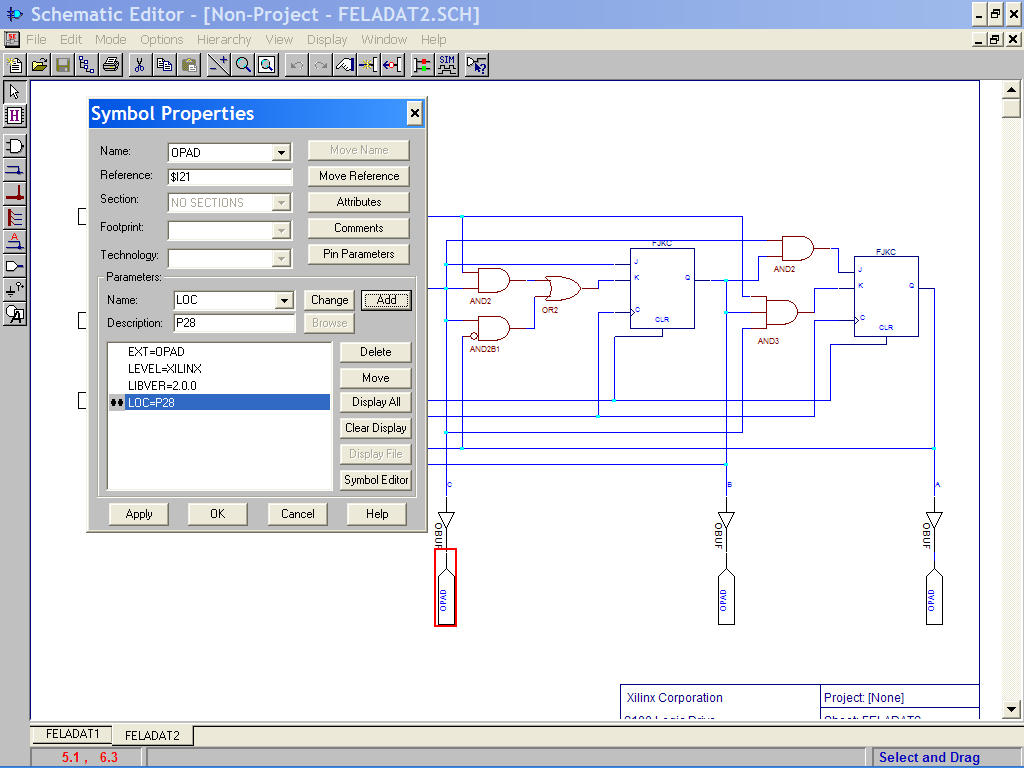Click the context help pointer icon

click(477, 65)
